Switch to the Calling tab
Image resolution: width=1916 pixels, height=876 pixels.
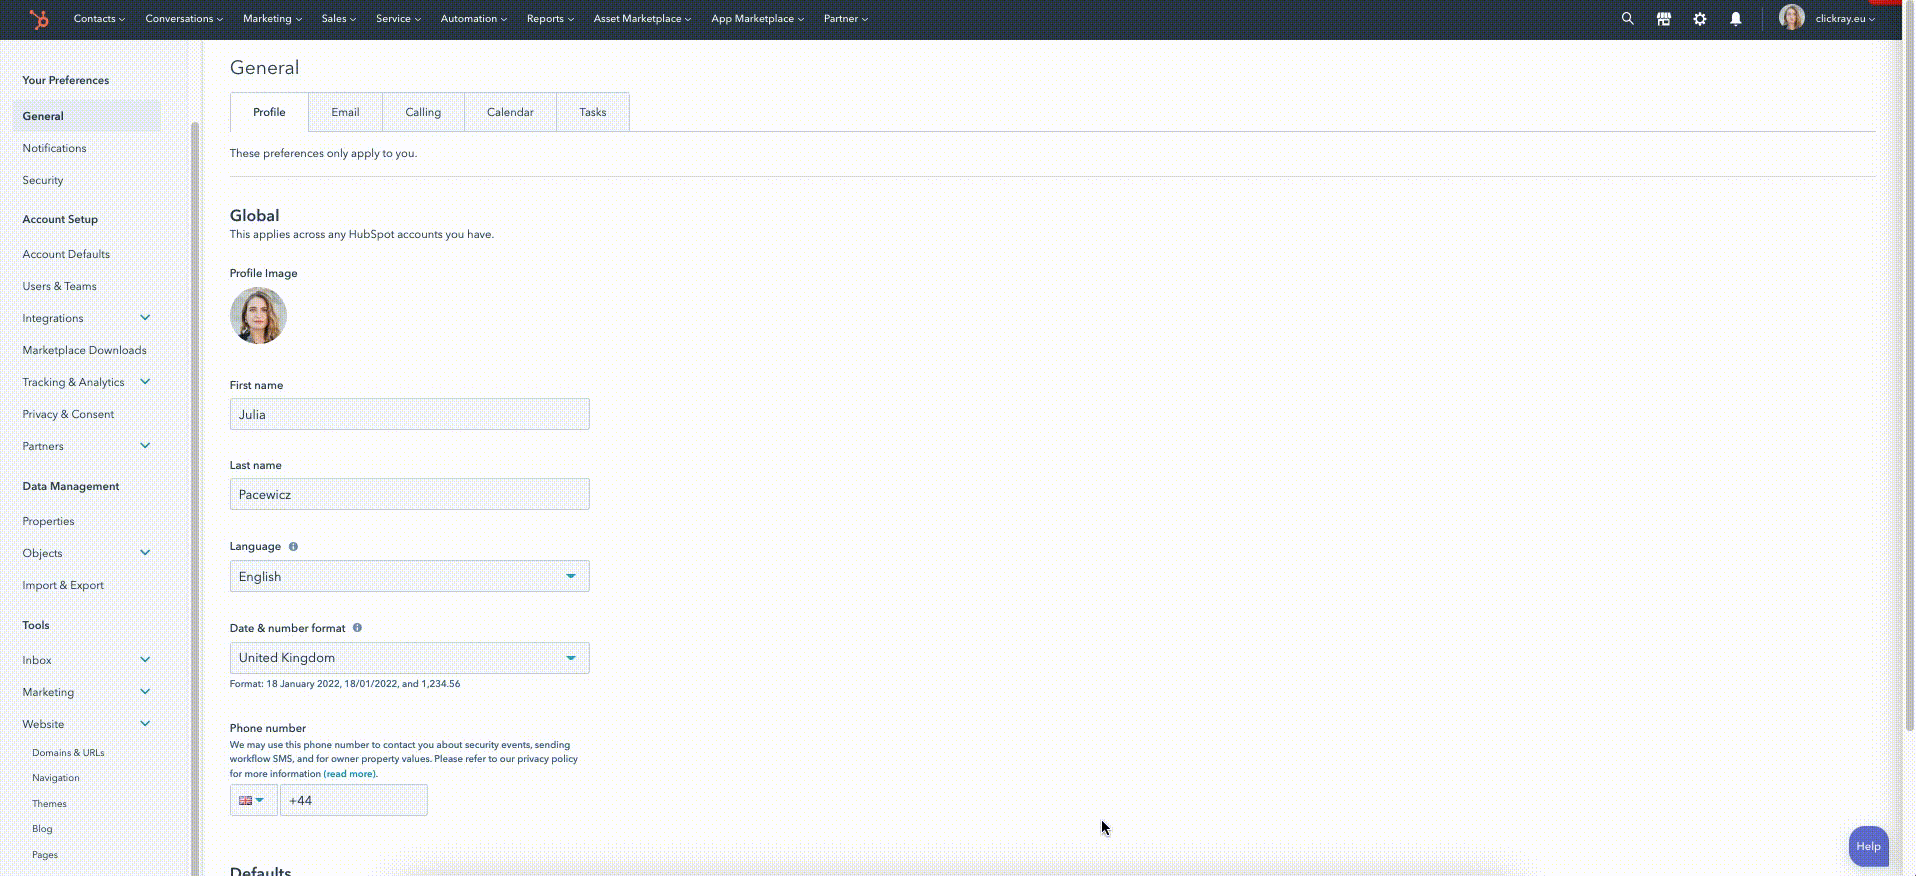[x=423, y=112]
